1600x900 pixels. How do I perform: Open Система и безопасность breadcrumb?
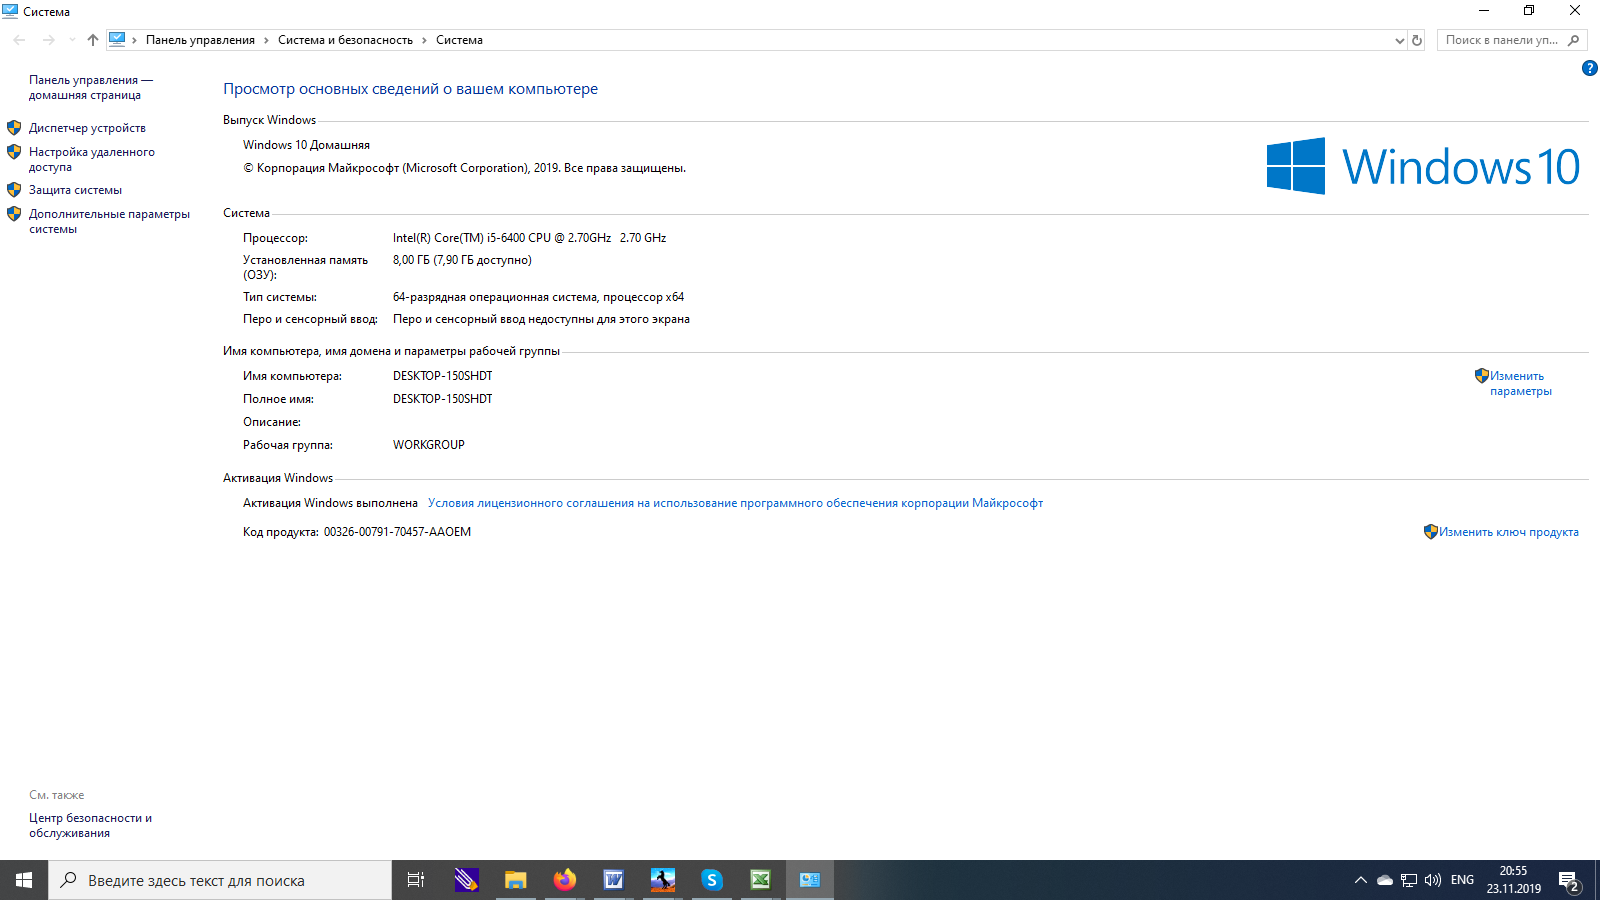click(345, 40)
